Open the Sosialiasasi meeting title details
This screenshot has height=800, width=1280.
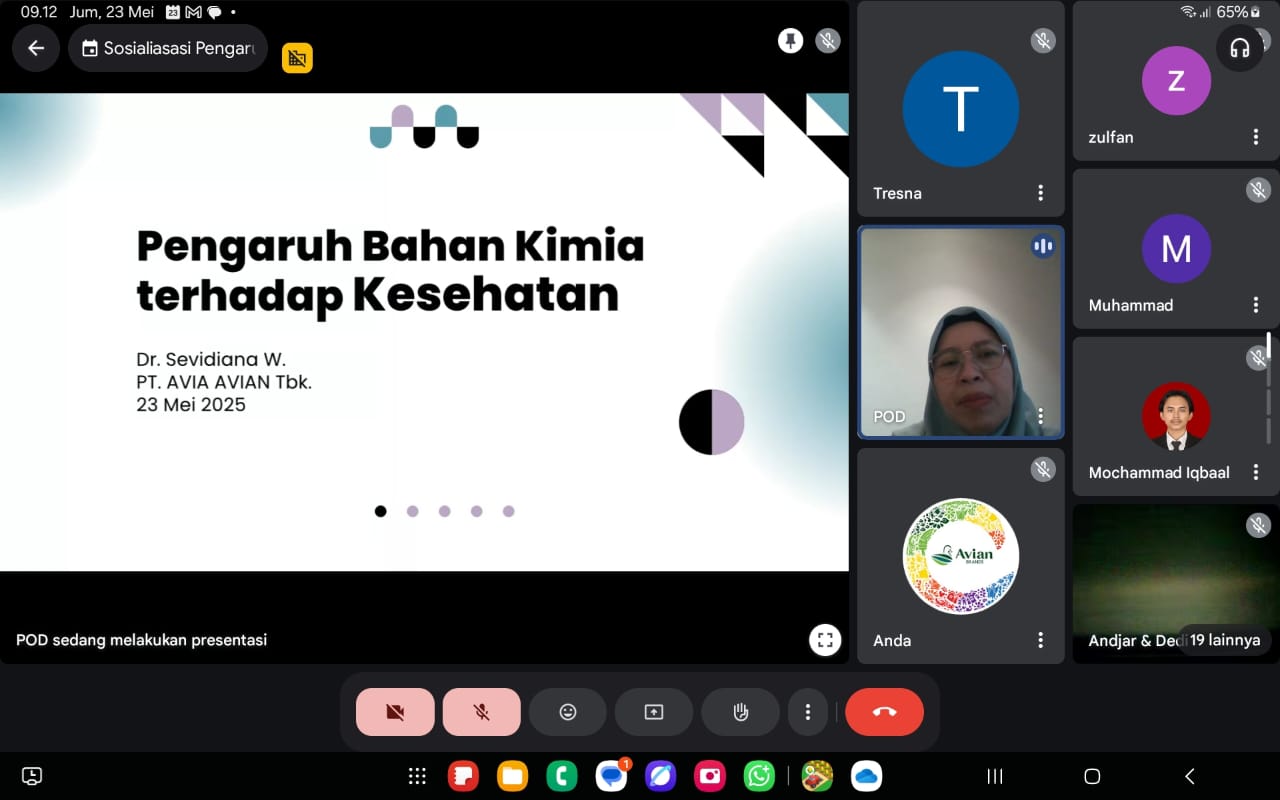[168, 48]
